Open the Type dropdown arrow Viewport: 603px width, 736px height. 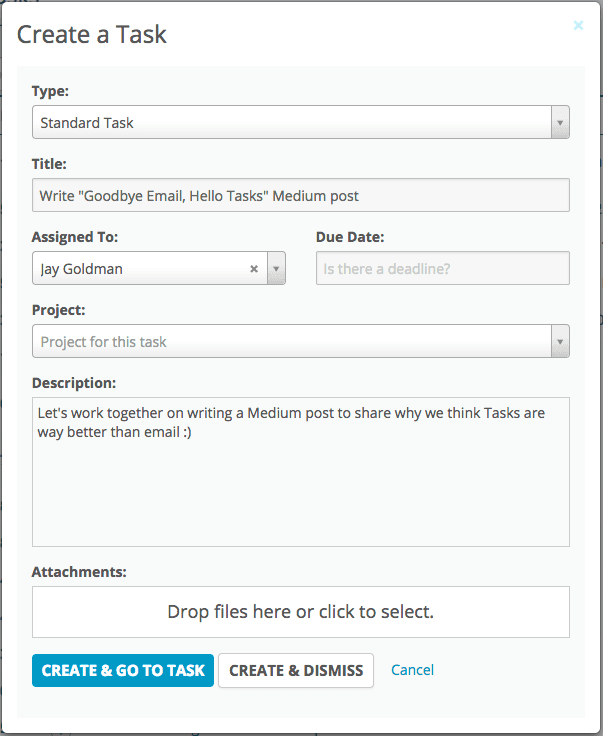[x=560, y=123]
